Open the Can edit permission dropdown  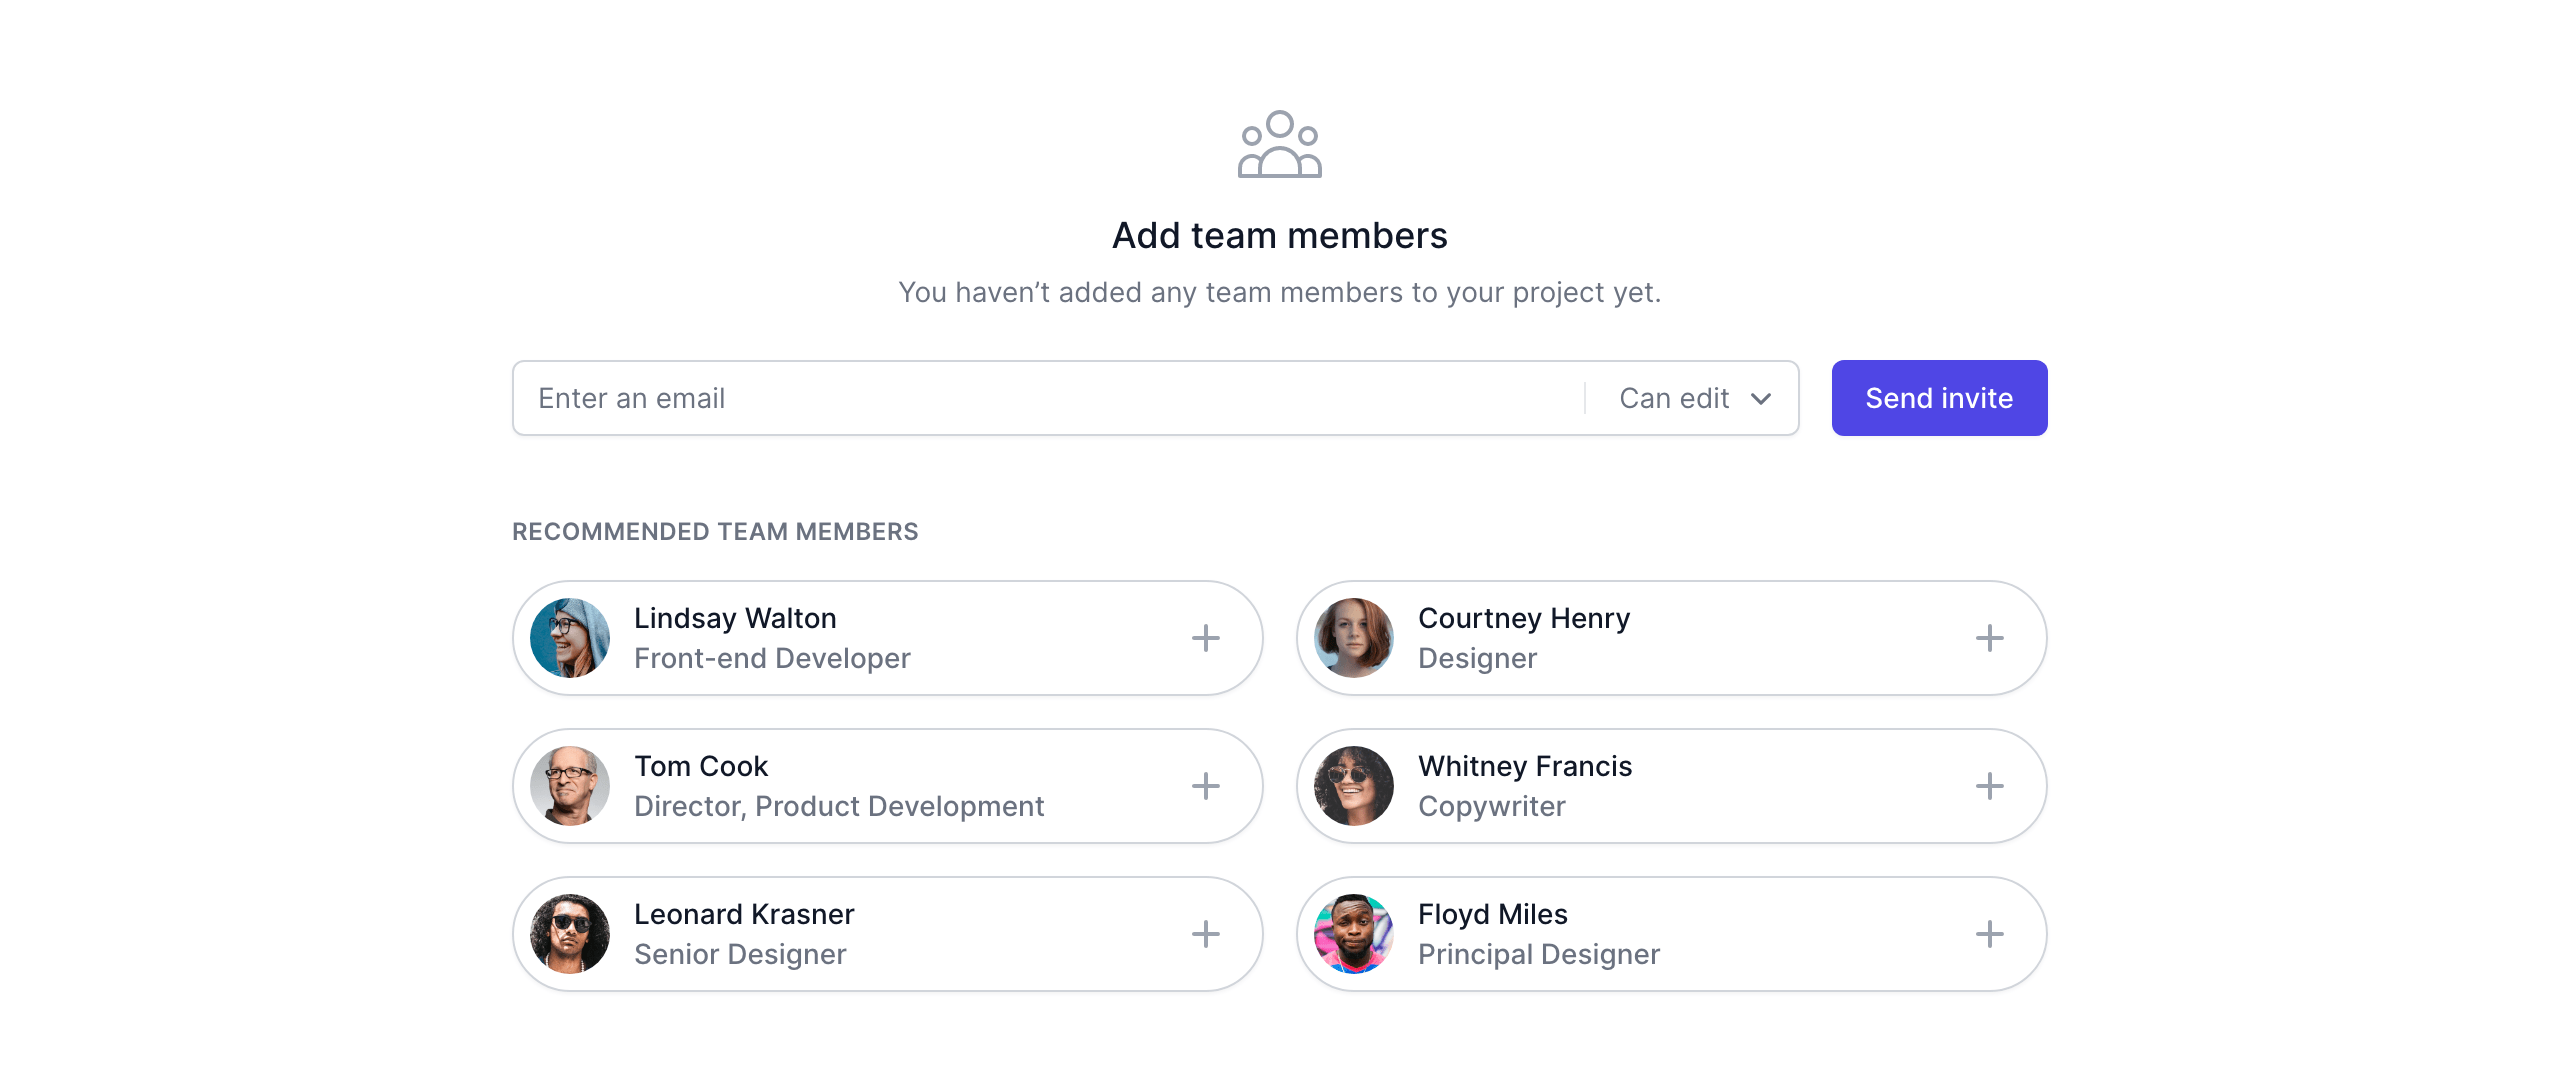coord(1692,398)
